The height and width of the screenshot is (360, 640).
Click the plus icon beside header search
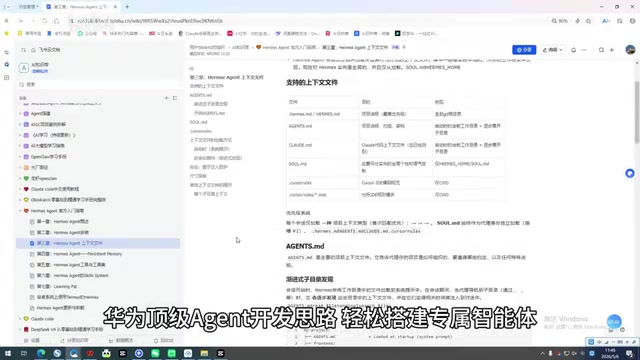tap(612, 50)
